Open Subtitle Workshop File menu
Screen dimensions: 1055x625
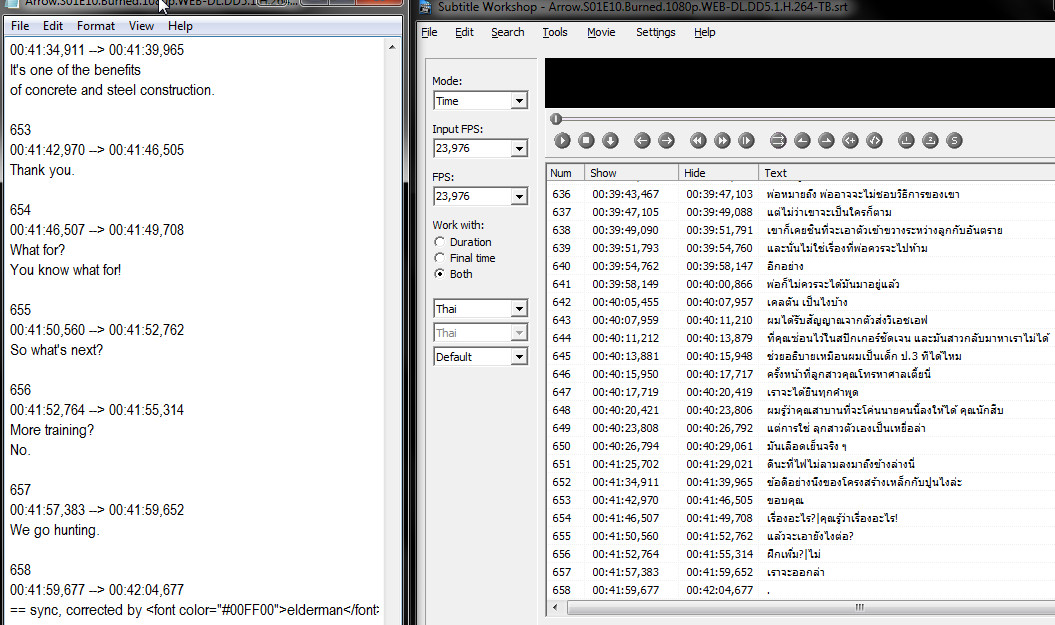[x=429, y=32]
